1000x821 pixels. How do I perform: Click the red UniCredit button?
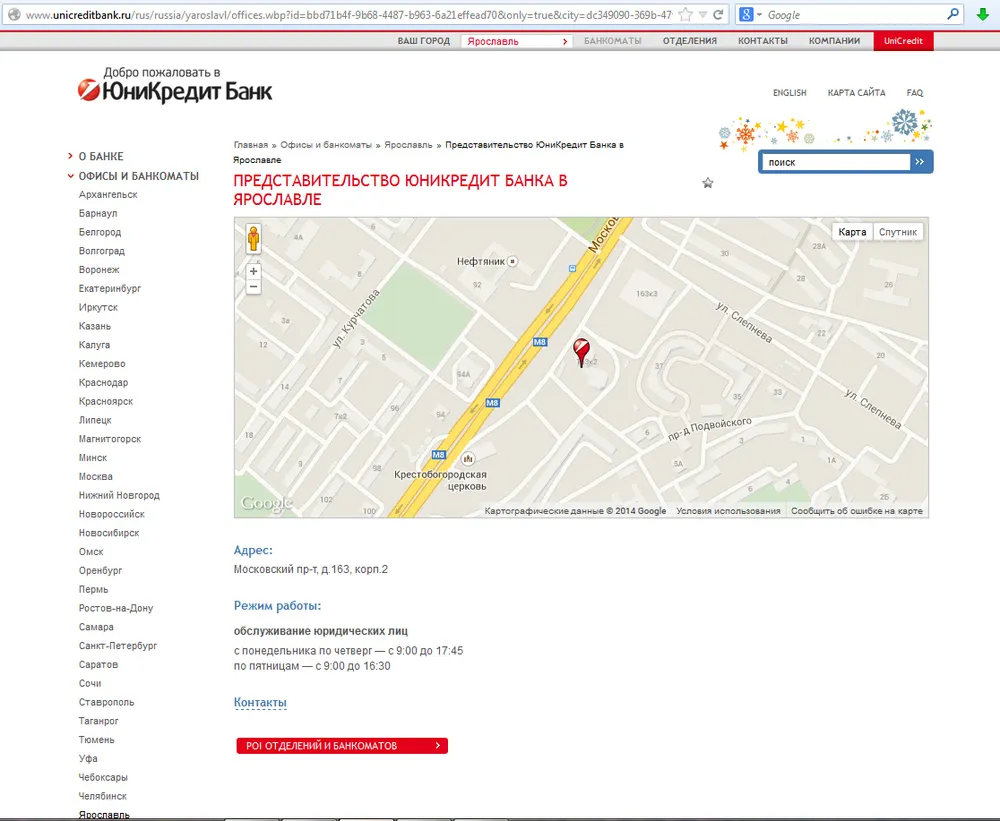pyautogui.click(x=903, y=41)
